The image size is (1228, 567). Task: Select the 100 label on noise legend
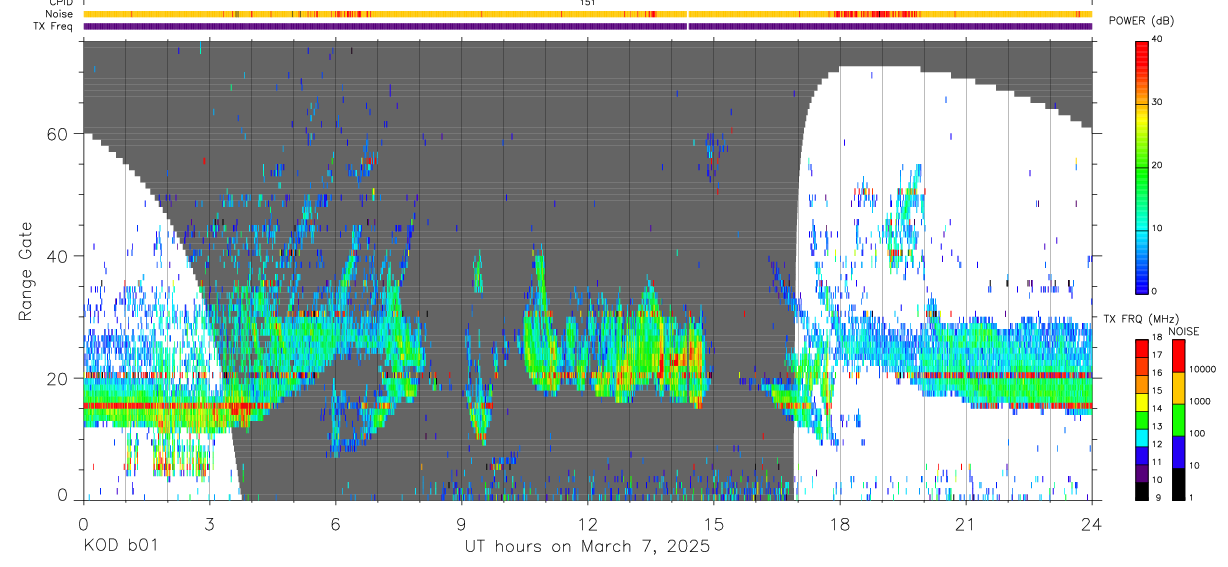[1197, 433]
